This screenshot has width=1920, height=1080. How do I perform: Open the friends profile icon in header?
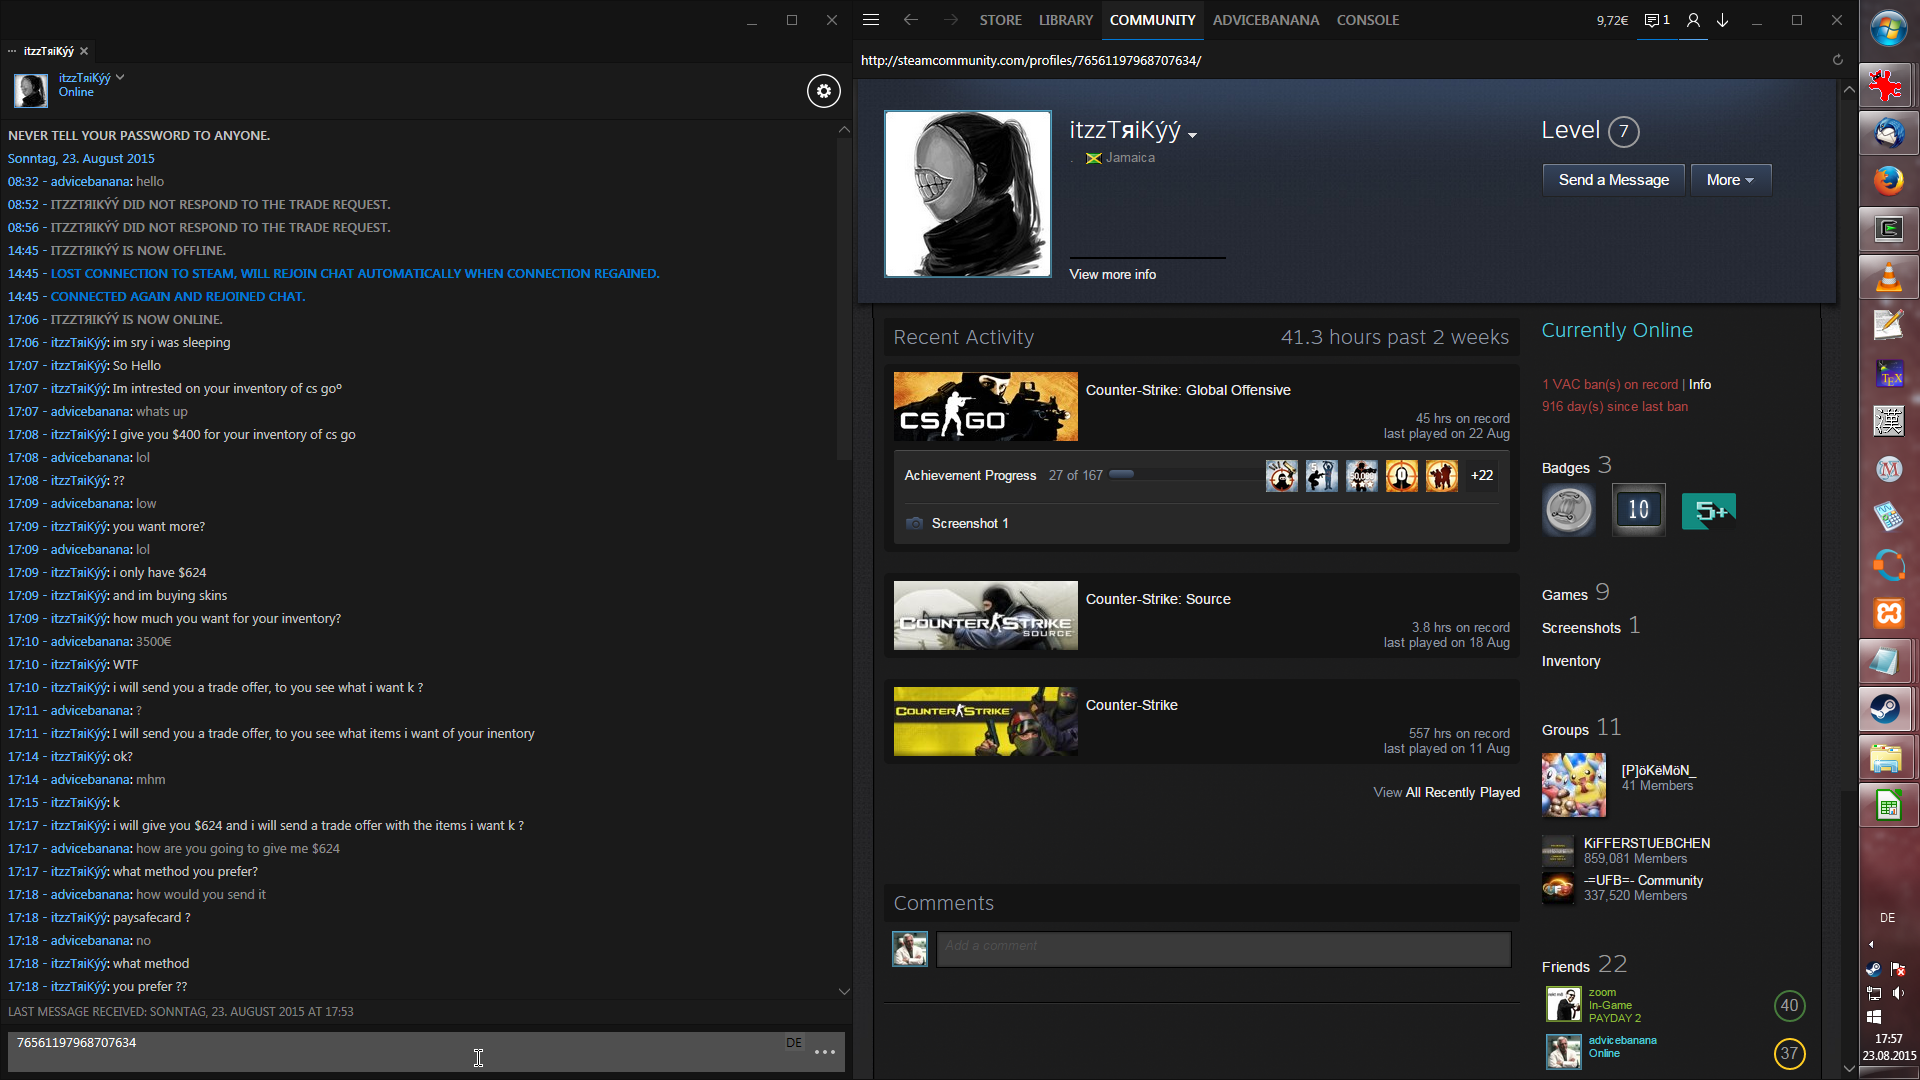pyautogui.click(x=1693, y=20)
